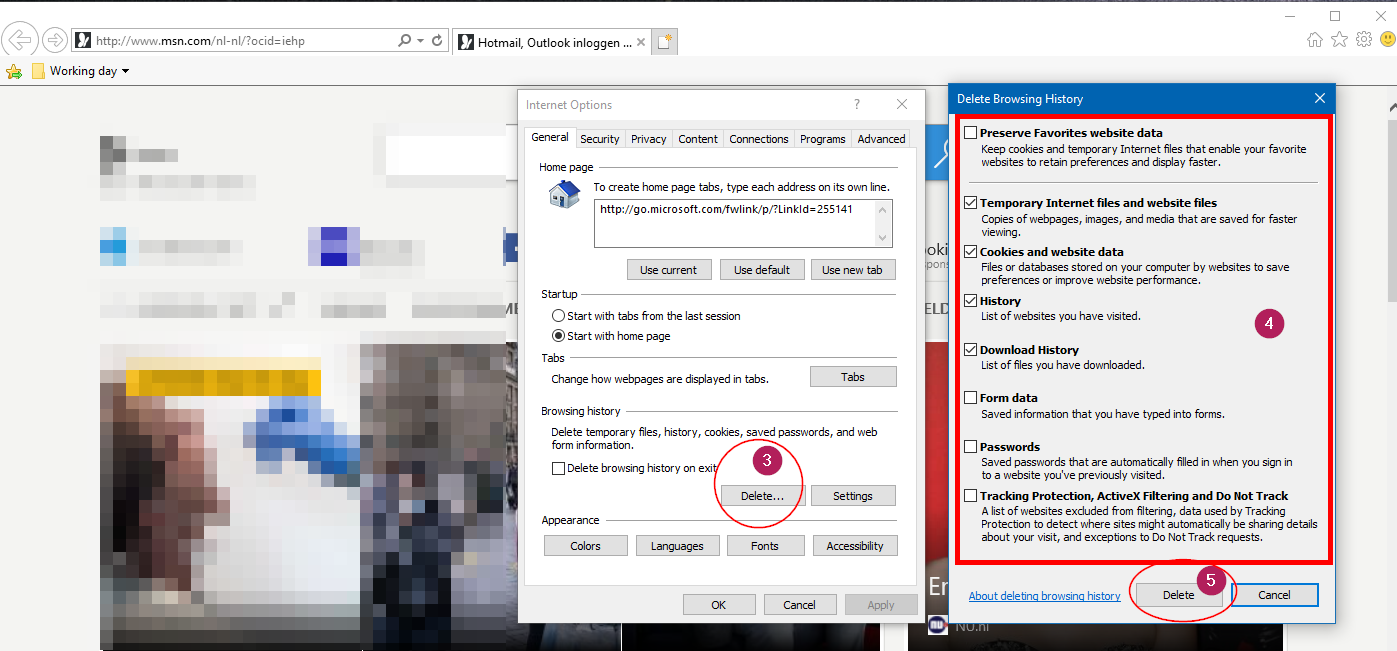Select the Hotmail, Outlook inloggen tab
This screenshot has height=651, width=1397.
pos(553,42)
